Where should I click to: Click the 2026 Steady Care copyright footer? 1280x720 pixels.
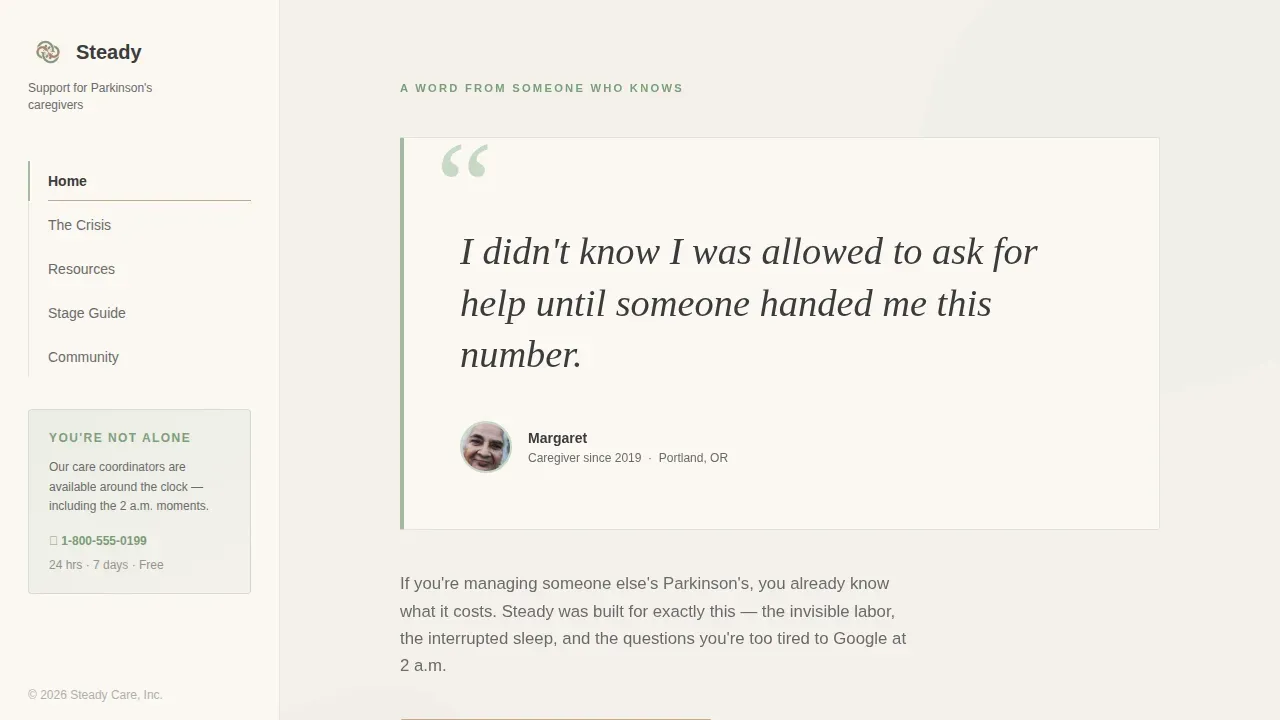pyautogui.click(x=95, y=695)
